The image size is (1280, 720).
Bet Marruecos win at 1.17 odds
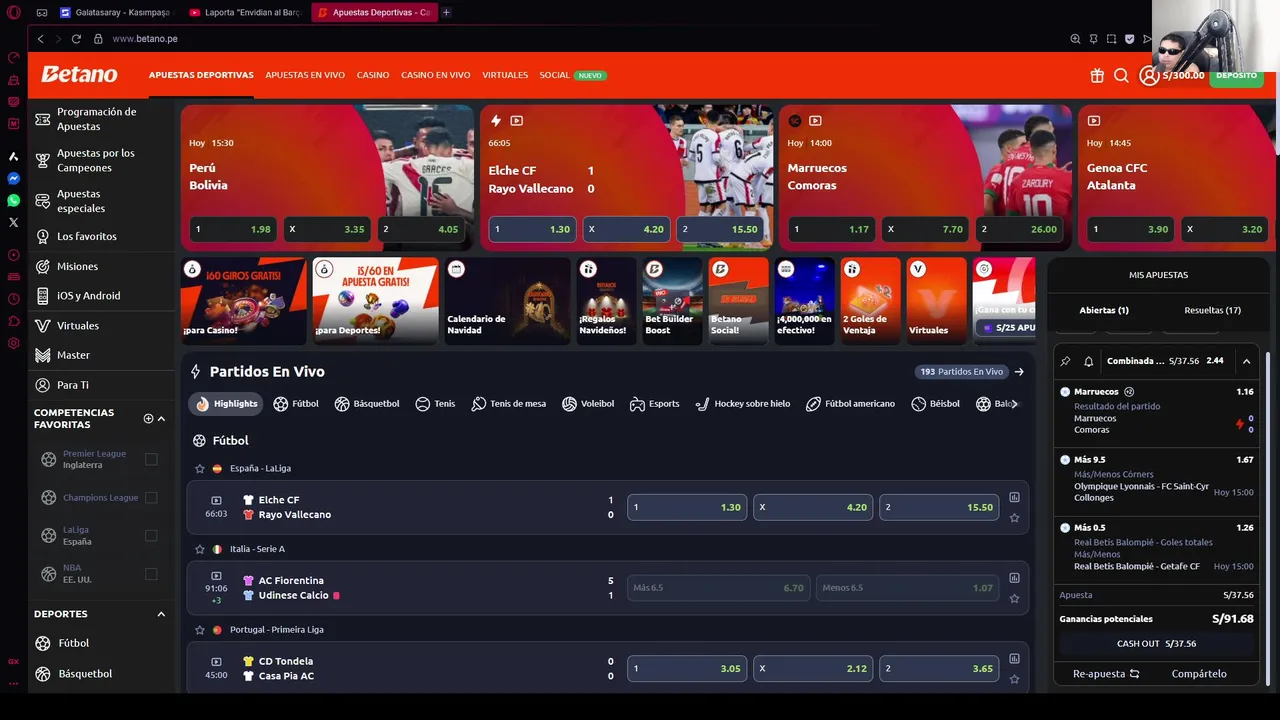click(x=831, y=229)
